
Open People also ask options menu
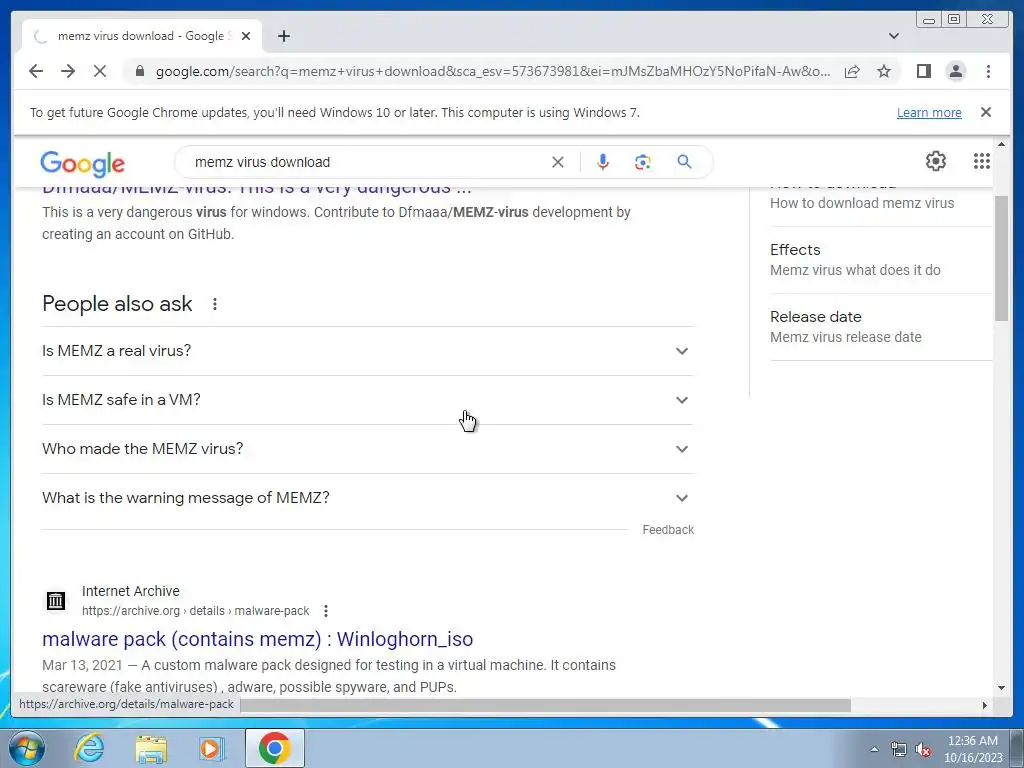(214, 304)
